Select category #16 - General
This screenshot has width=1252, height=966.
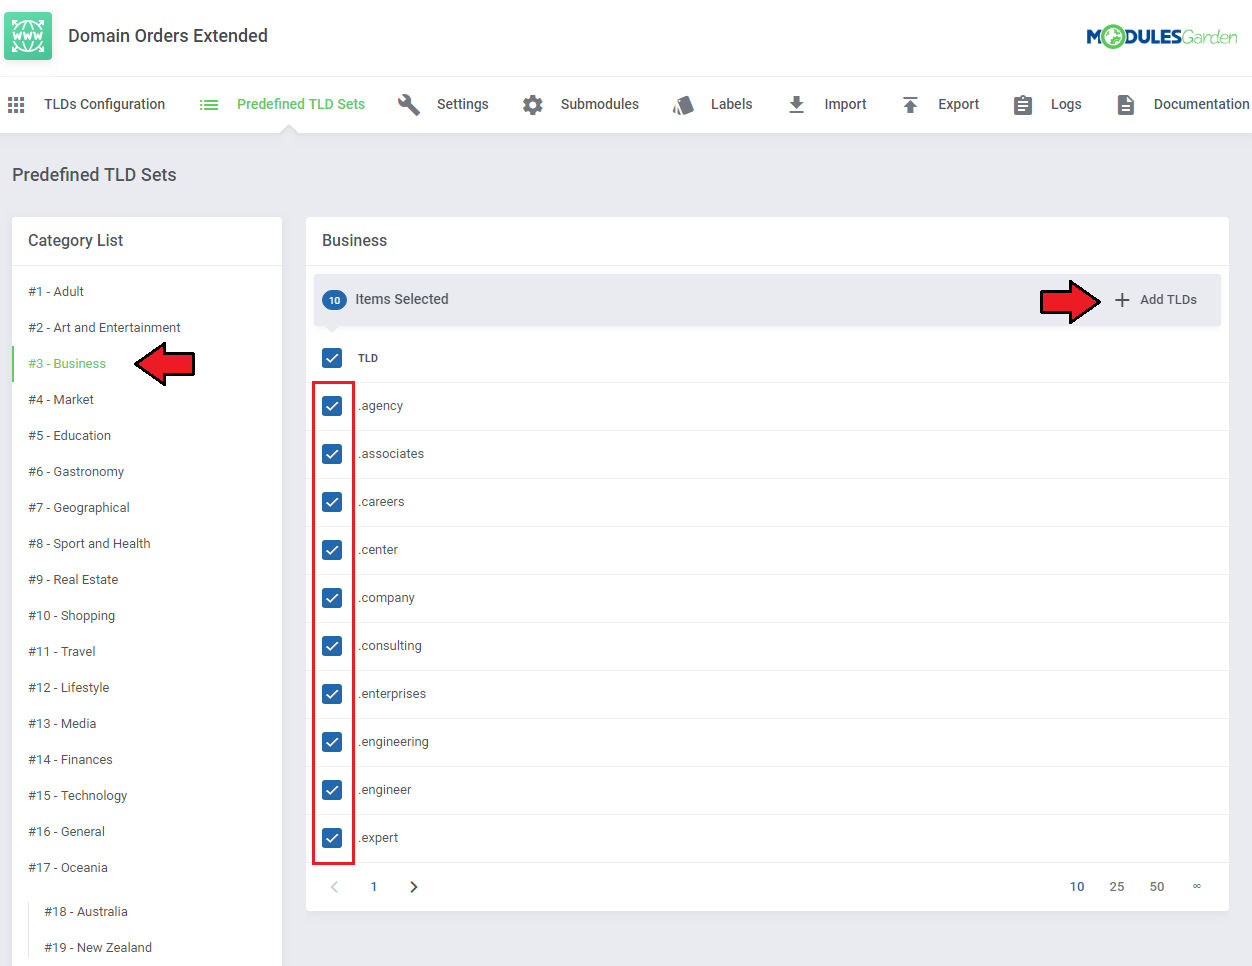[x=66, y=832]
